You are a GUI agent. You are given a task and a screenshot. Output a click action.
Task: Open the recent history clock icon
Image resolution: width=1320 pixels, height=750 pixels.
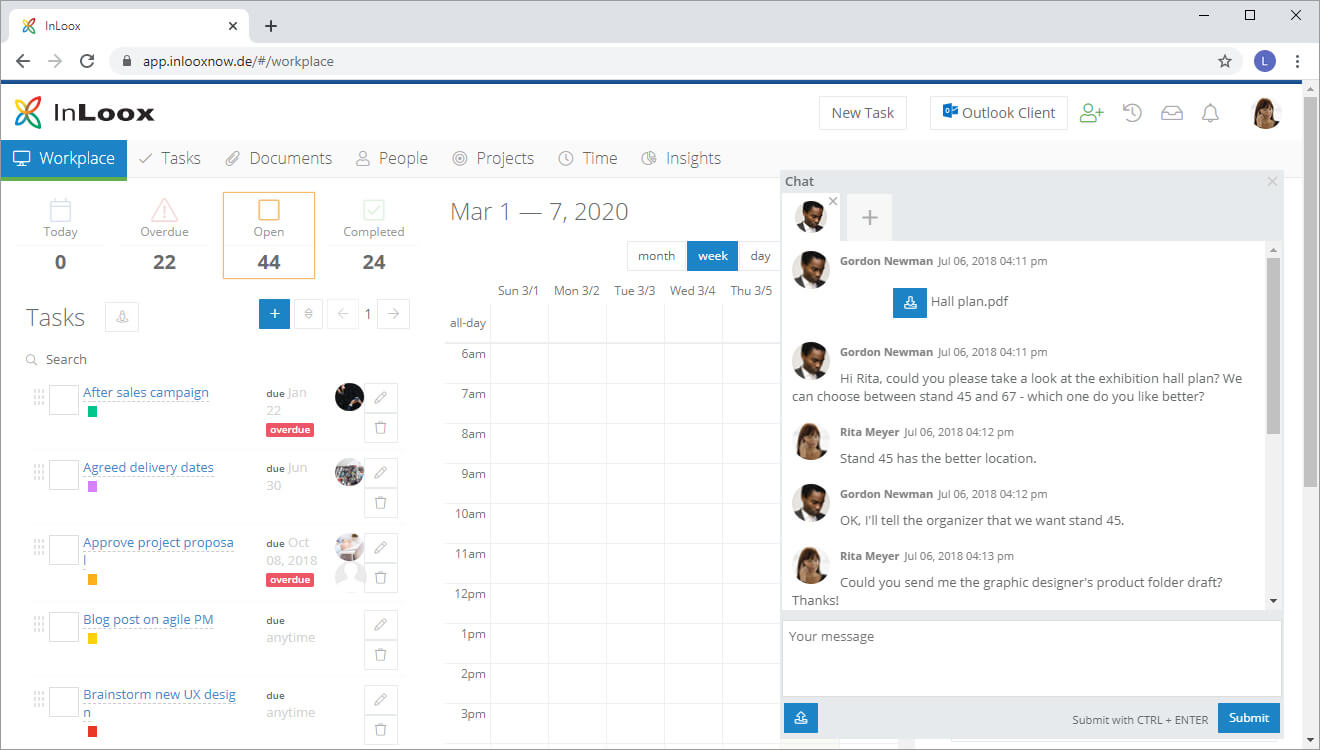1132,113
